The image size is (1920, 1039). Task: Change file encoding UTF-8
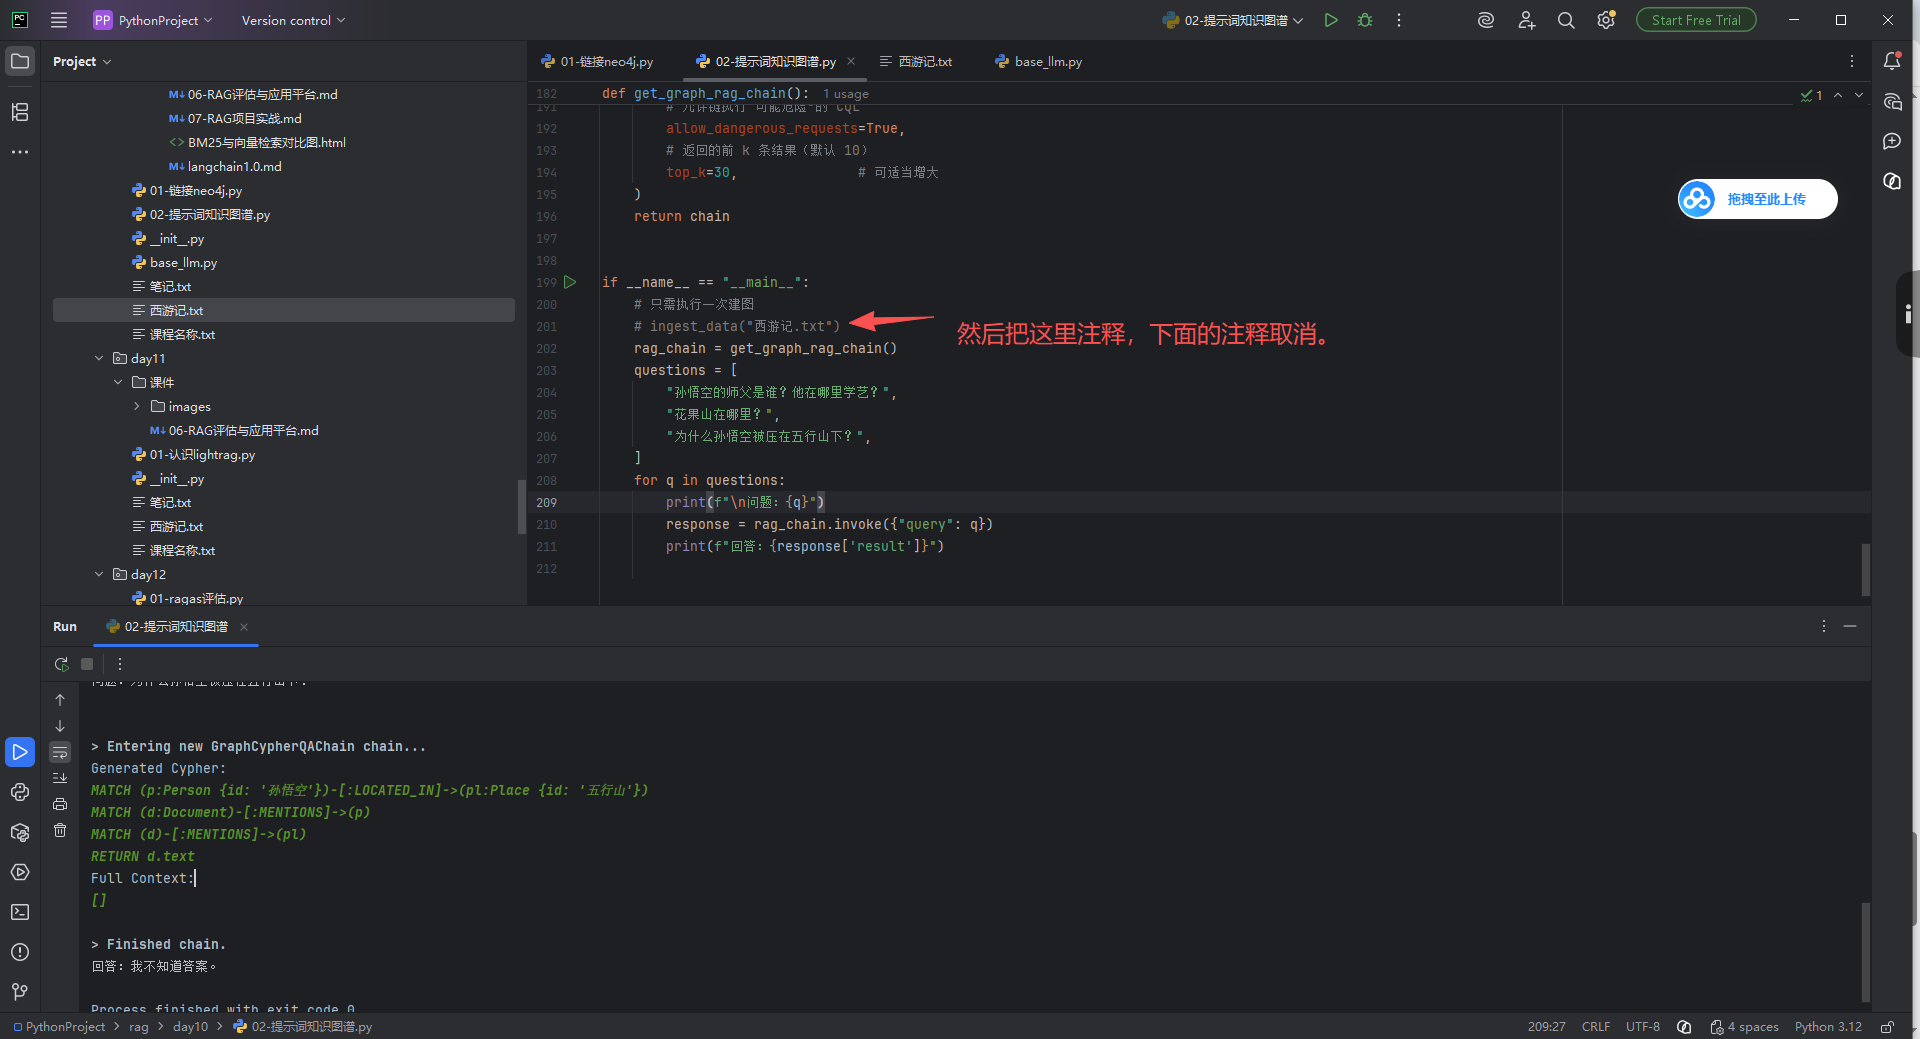coord(1643,1027)
